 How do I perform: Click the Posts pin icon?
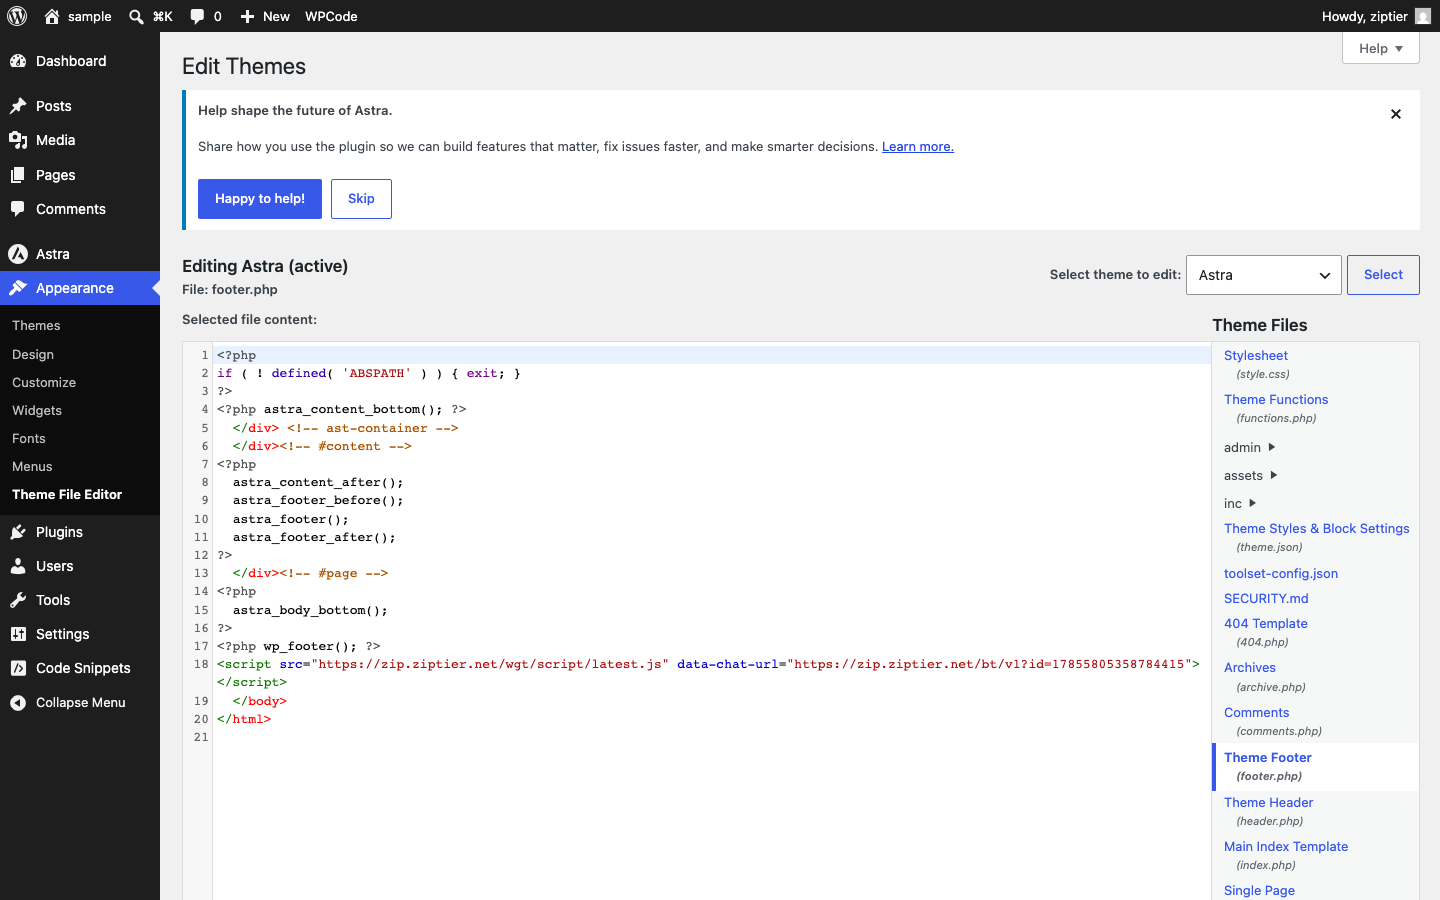(x=18, y=106)
